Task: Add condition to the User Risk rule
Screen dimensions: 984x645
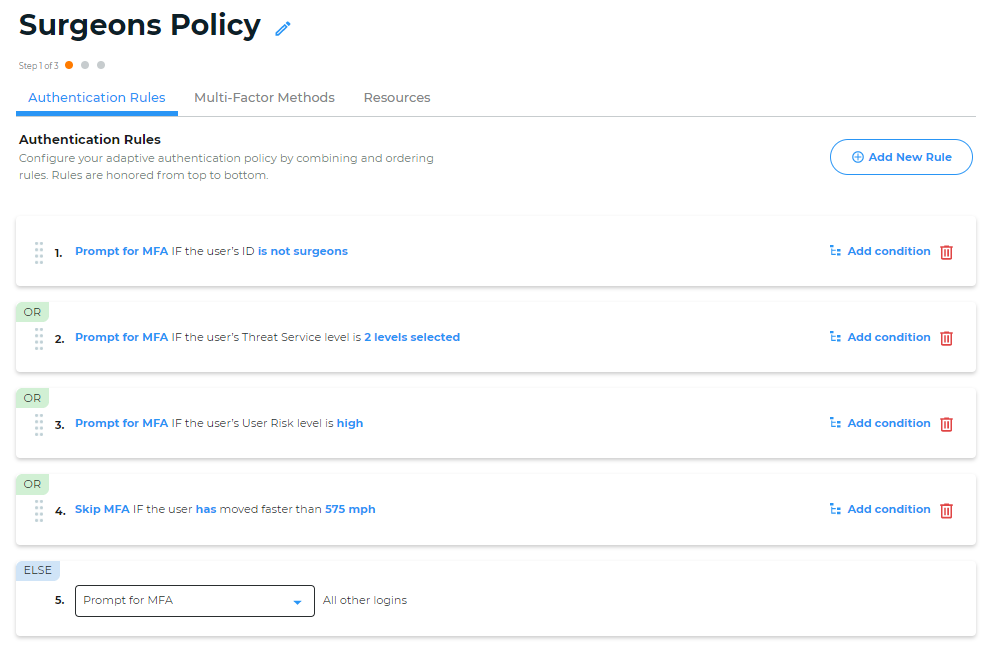Action: click(880, 424)
